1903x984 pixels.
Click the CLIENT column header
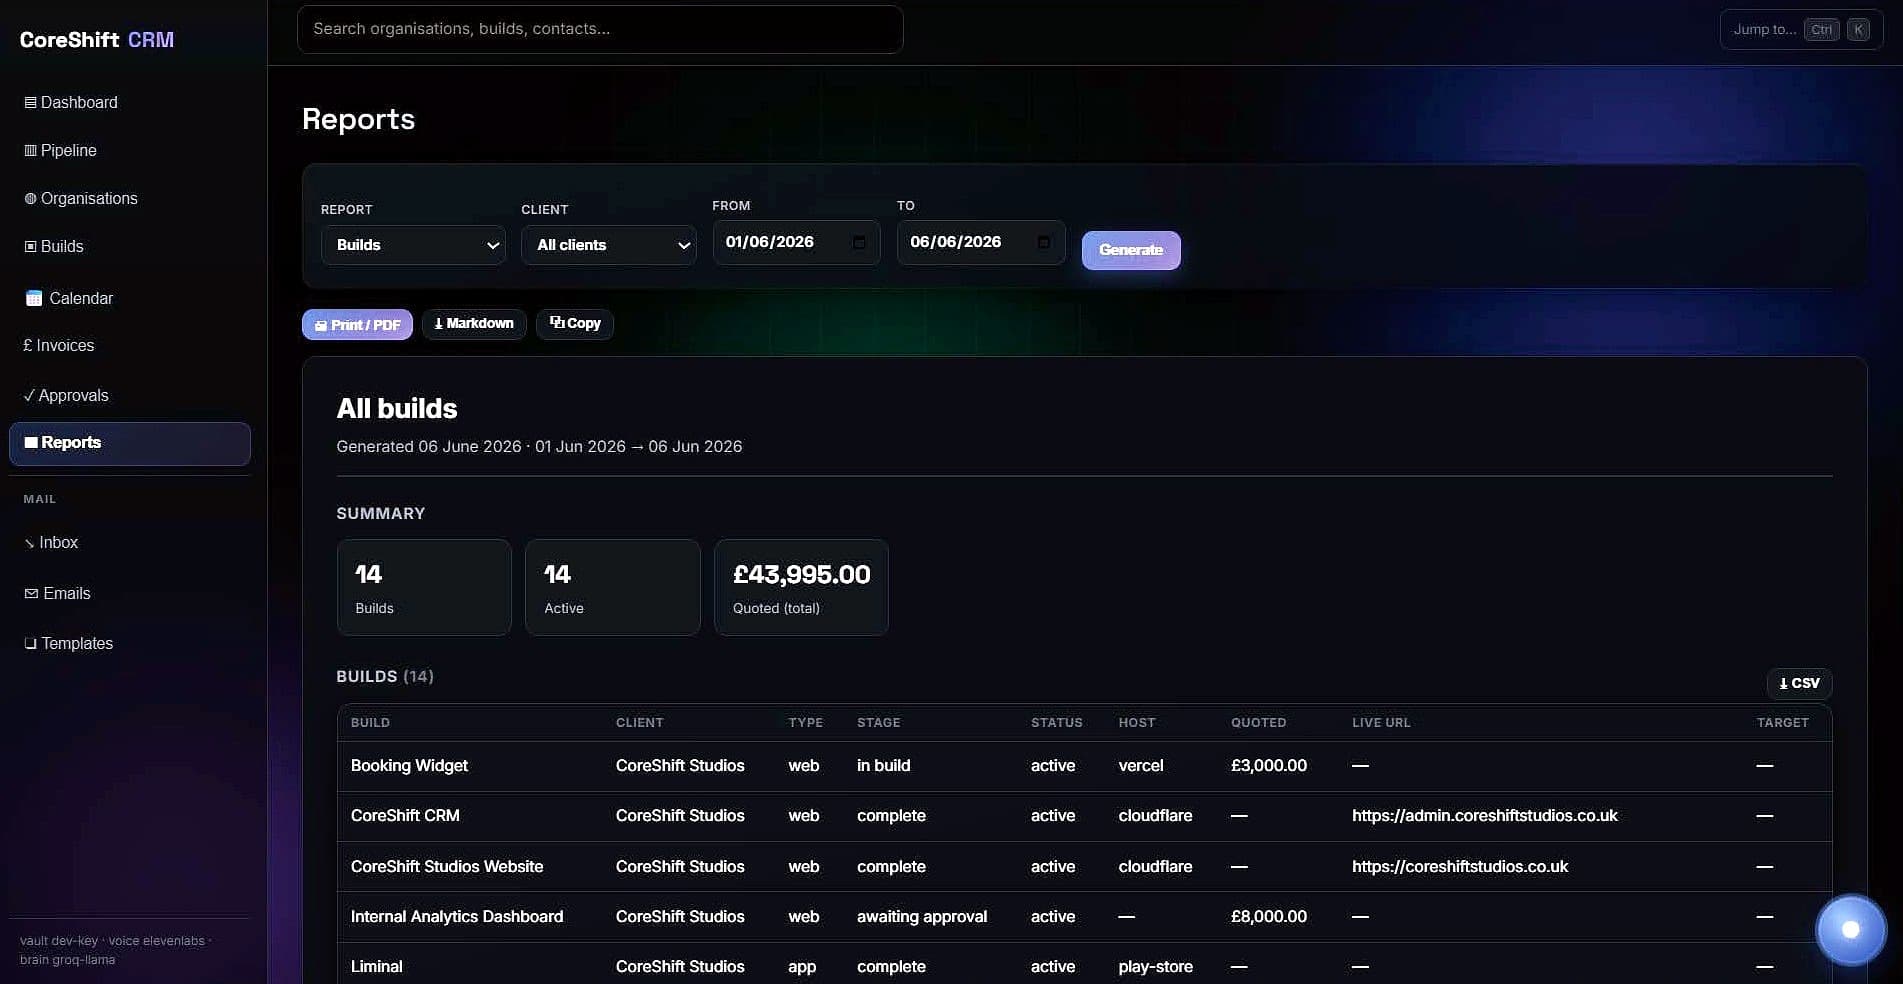click(x=639, y=723)
